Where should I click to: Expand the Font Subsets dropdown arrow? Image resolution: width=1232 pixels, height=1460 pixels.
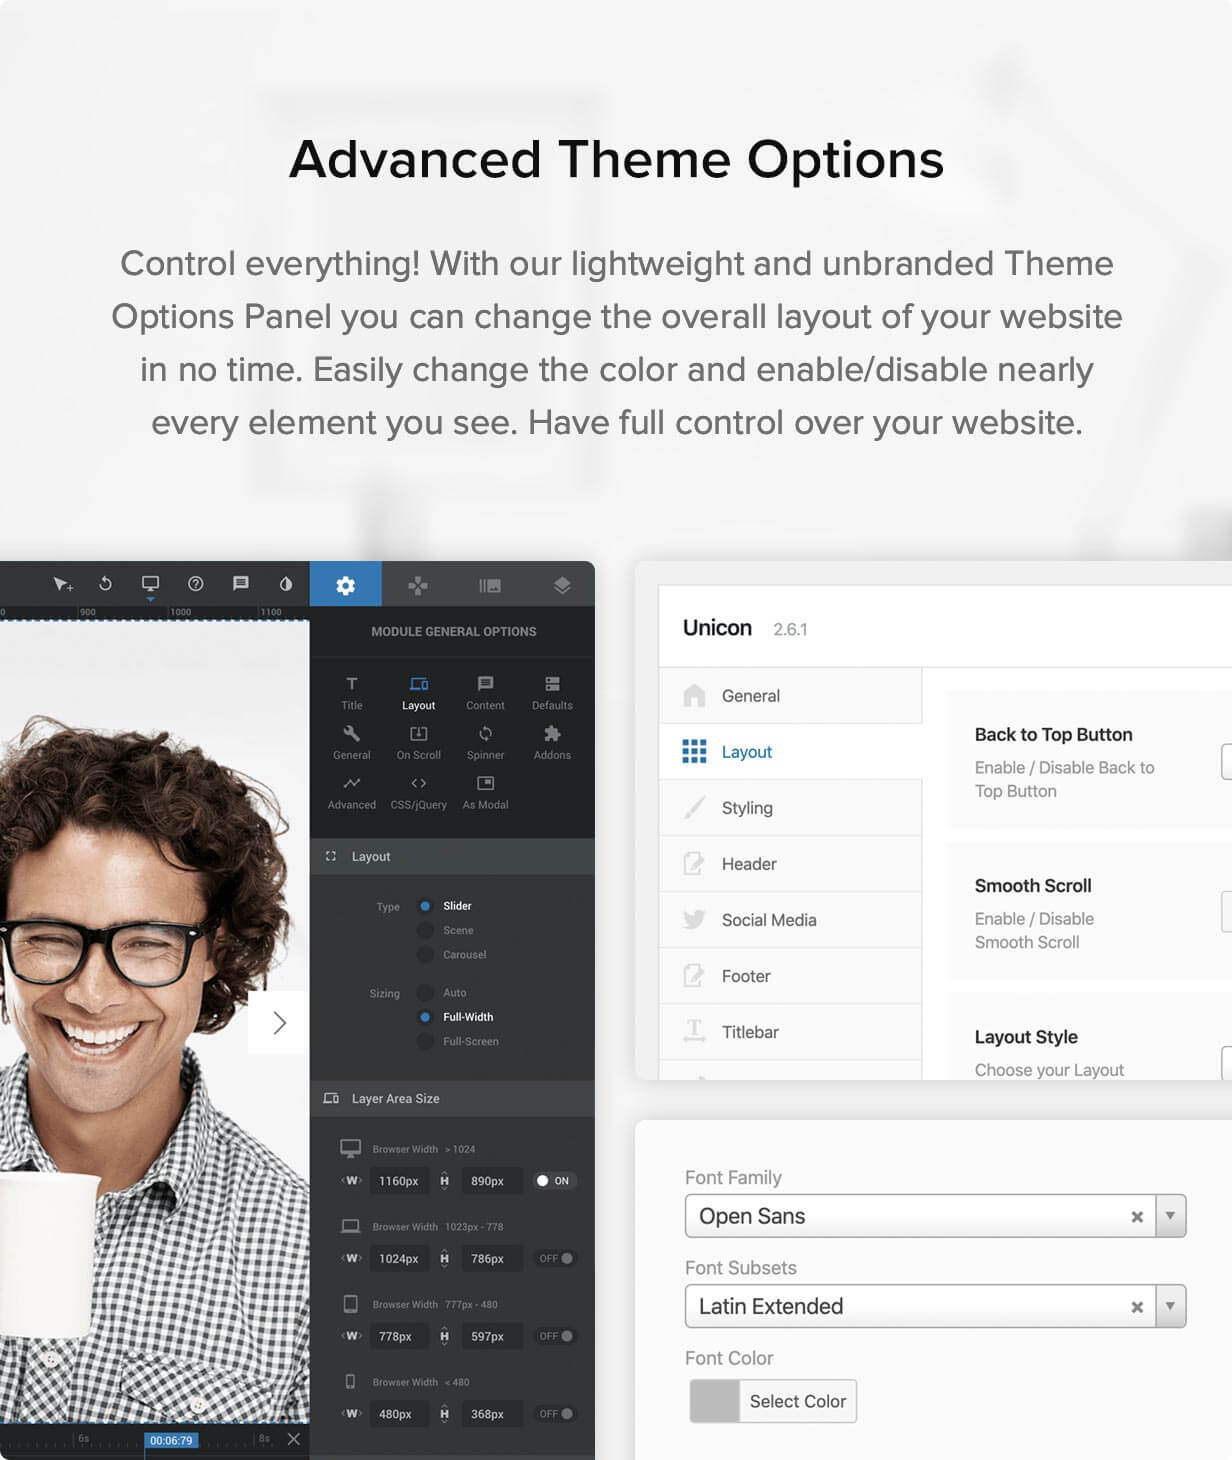(x=1170, y=1306)
